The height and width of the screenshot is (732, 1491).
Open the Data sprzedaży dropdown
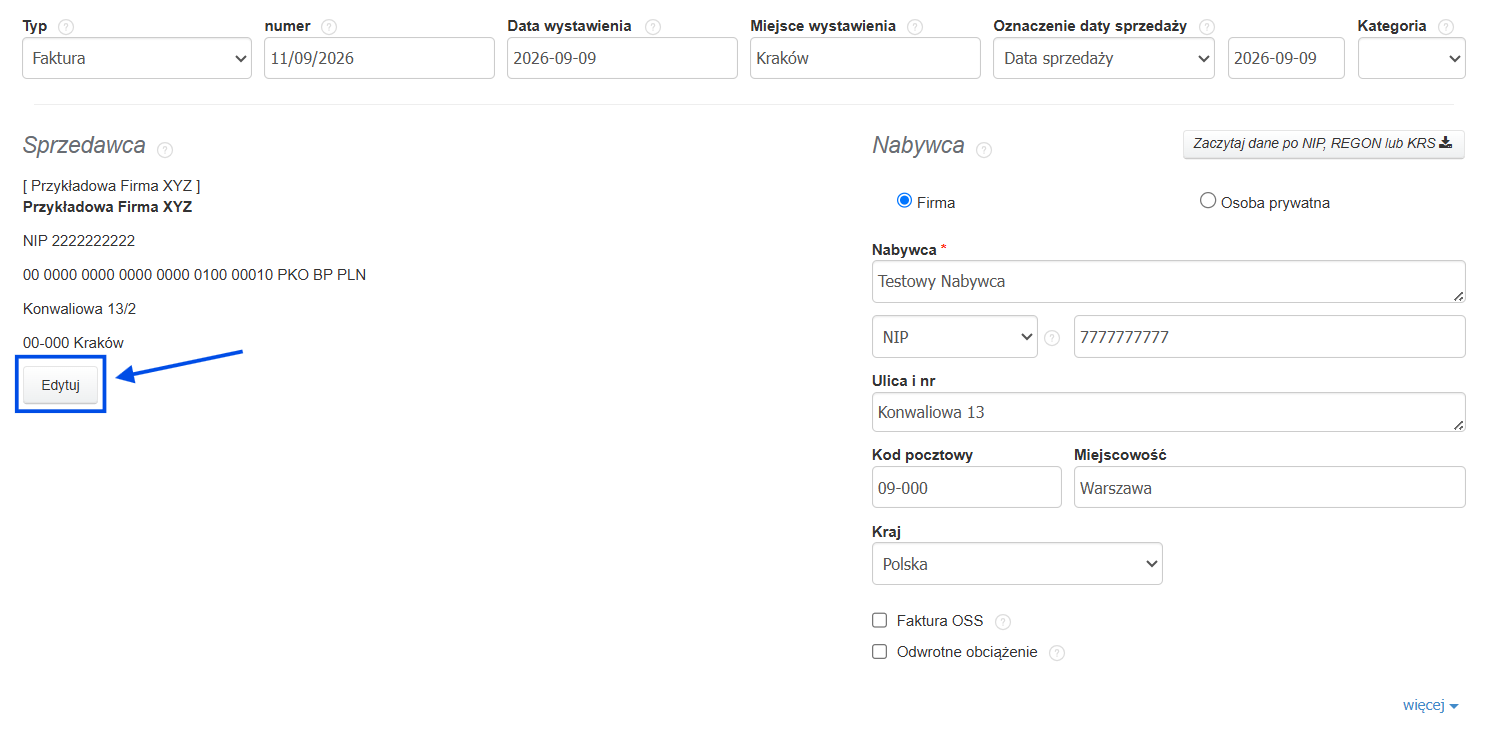pos(1104,58)
